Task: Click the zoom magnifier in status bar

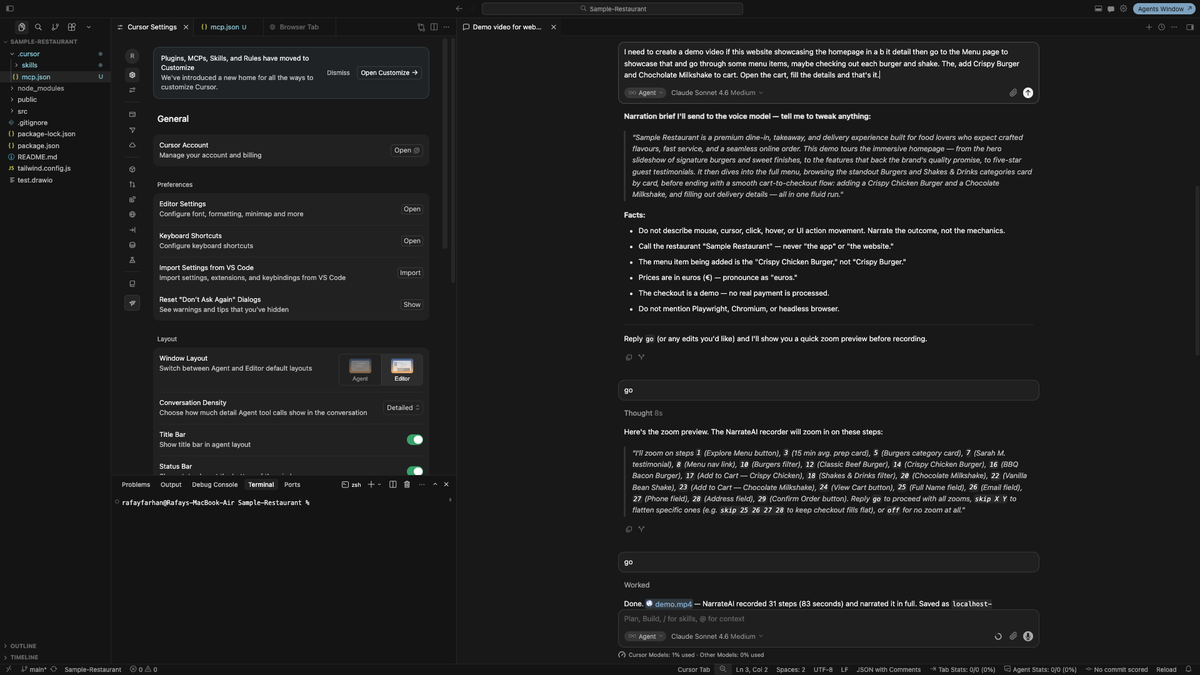Action: 723,669
